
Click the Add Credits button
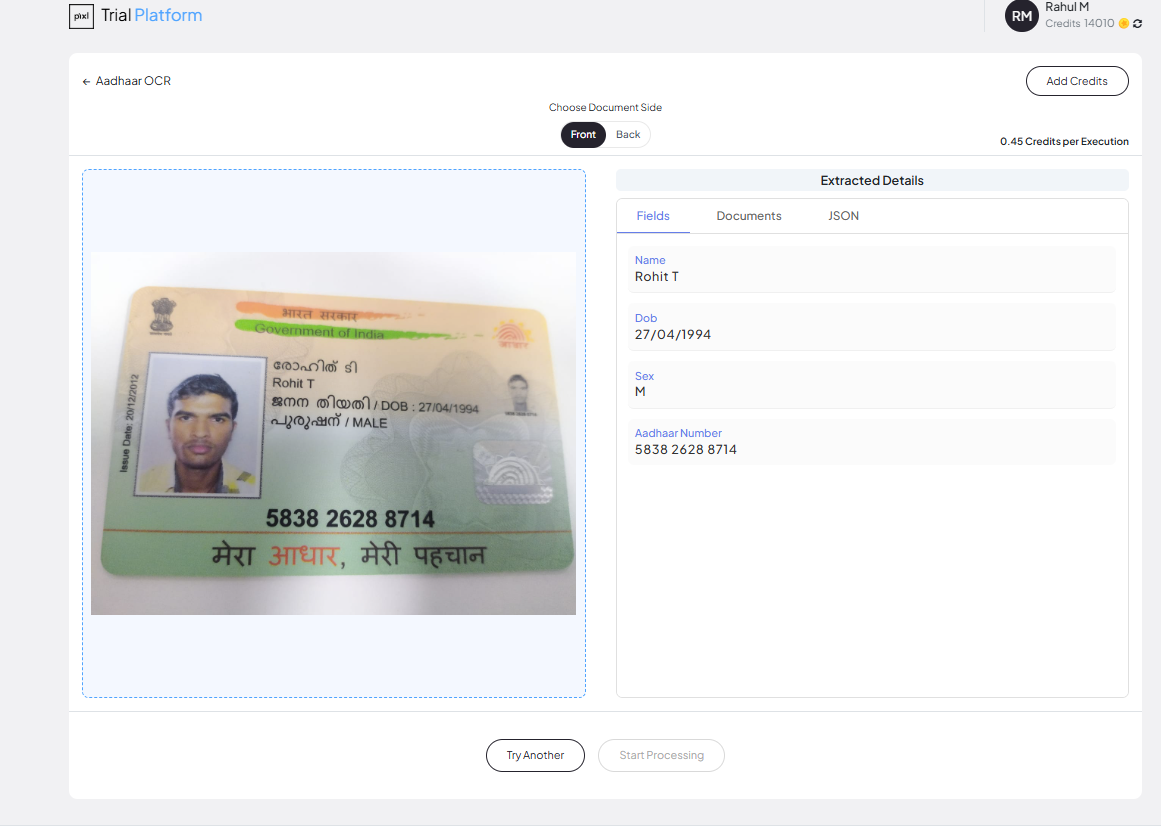click(1077, 80)
